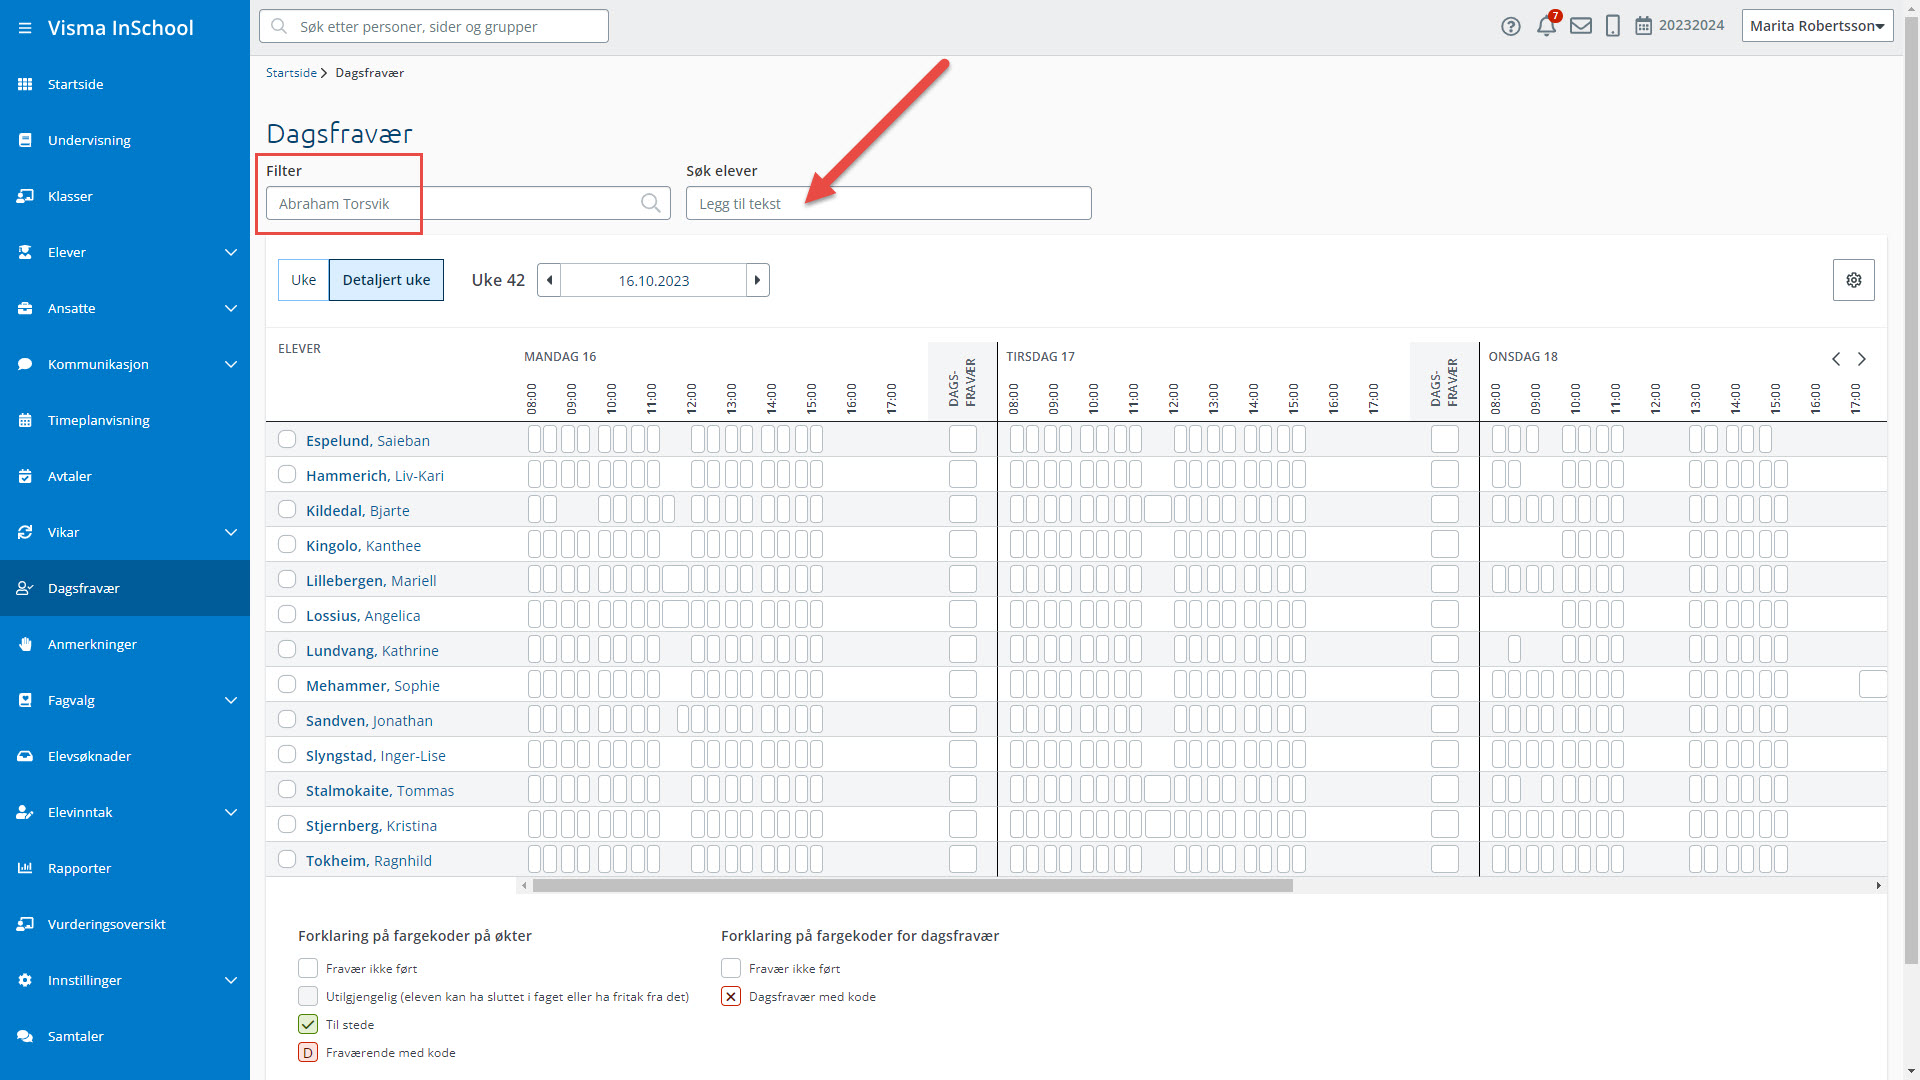The width and height of the screenshot is (1920, 1080).
Task: Focus the top person search field
Action: 433,26
